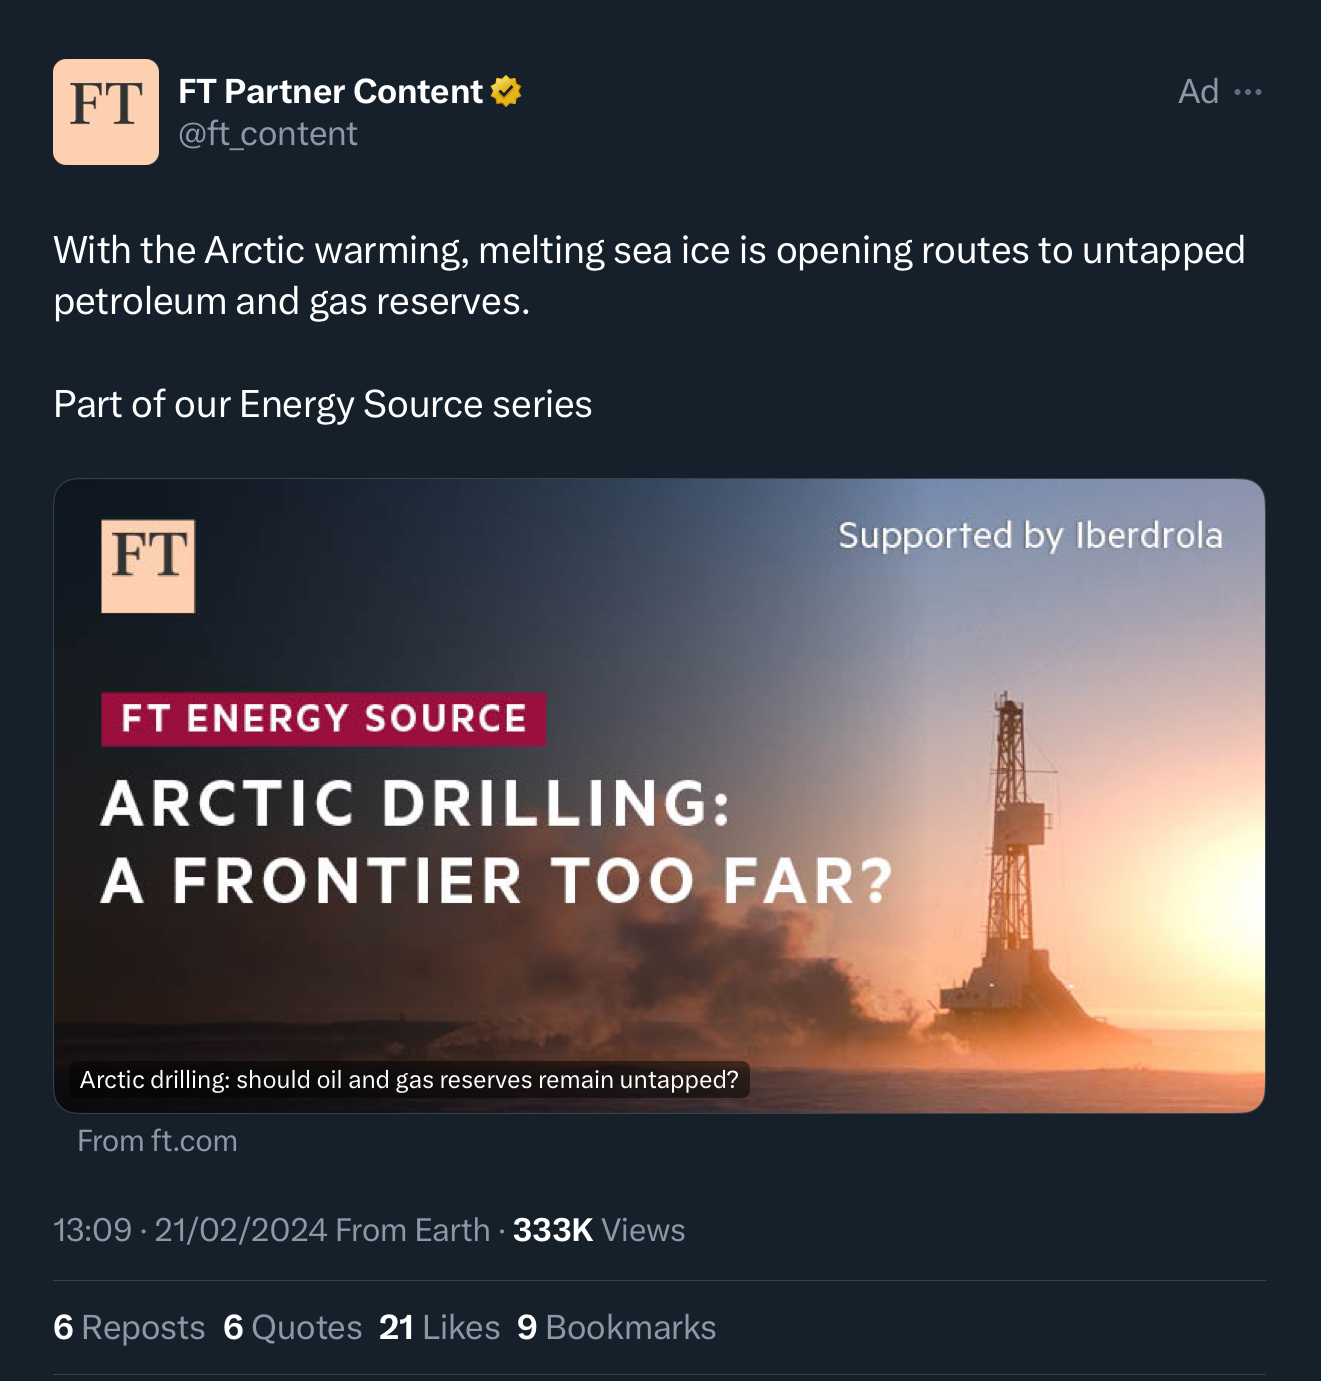Click the Ad label on the promoted post
Screen dimensions: 1321x1381
click(1198, 91)
